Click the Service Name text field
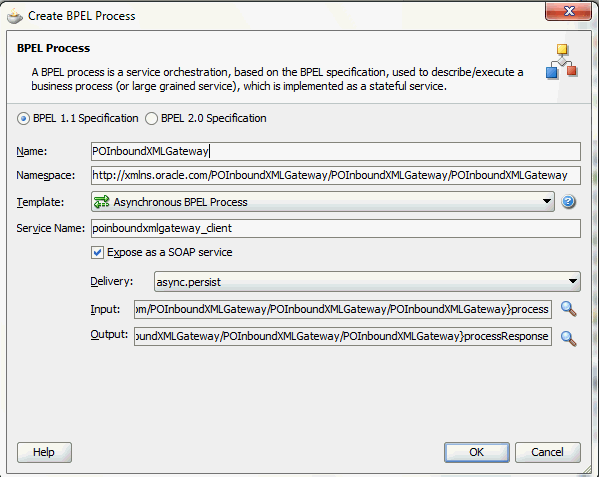Image resolution: width=599 pixels, height=477 pixels. coord(336,228)
